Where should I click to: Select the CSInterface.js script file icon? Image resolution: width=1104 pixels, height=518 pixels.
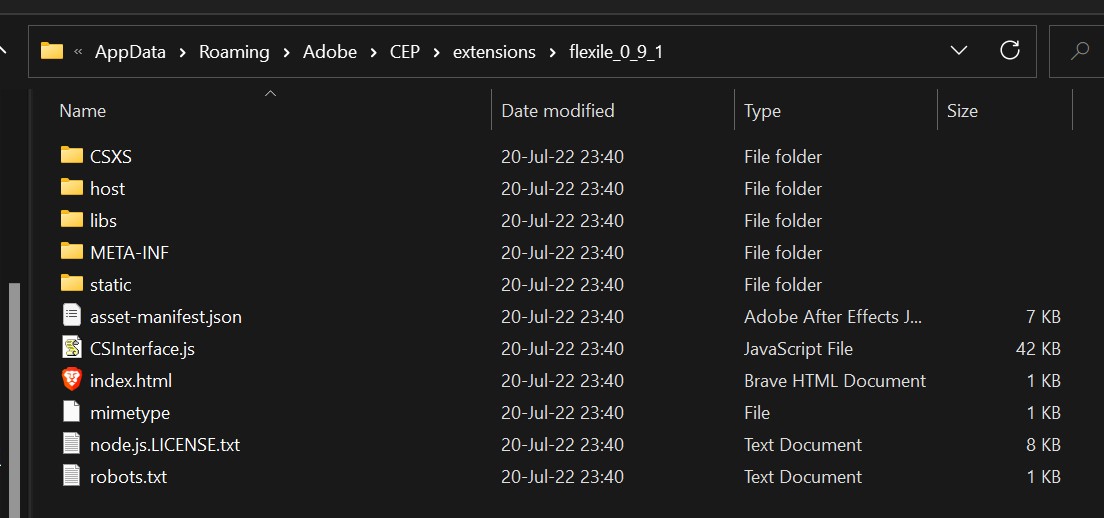point(71,348)
